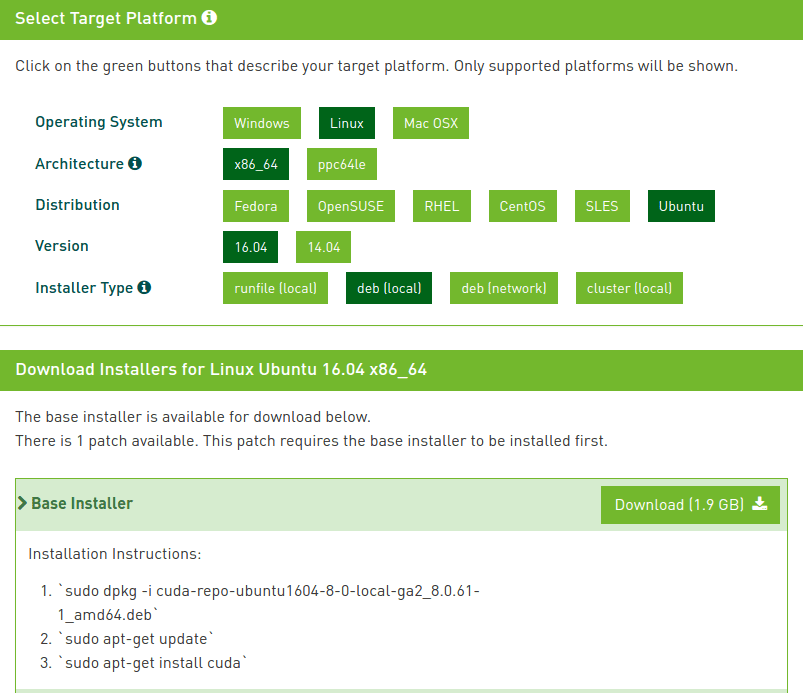Click info icon beside Select Target Platform
The image size is (803, 693).
pos(209,17)
